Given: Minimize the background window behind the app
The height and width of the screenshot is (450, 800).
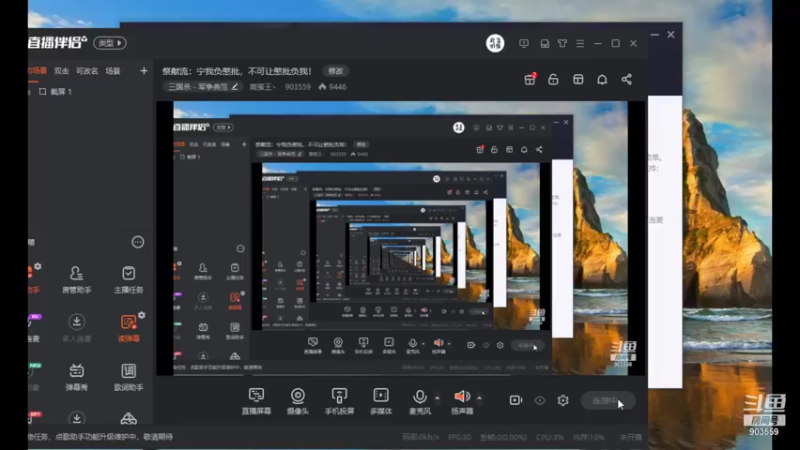Looking at the screenshot, I should [x=655, y=34].
